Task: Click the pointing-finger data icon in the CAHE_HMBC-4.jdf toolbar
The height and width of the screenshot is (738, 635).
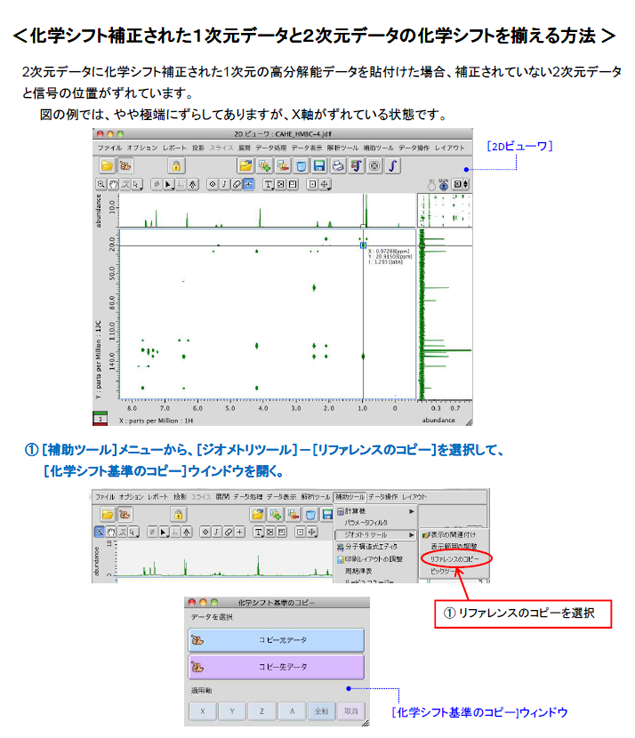Action: click(126, 166)
